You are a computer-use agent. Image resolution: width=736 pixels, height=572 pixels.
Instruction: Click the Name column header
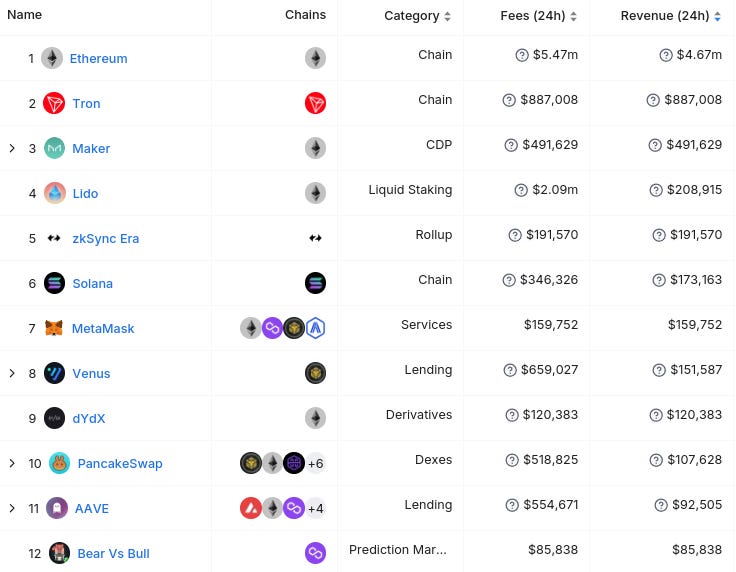click(x=24, y=15)
